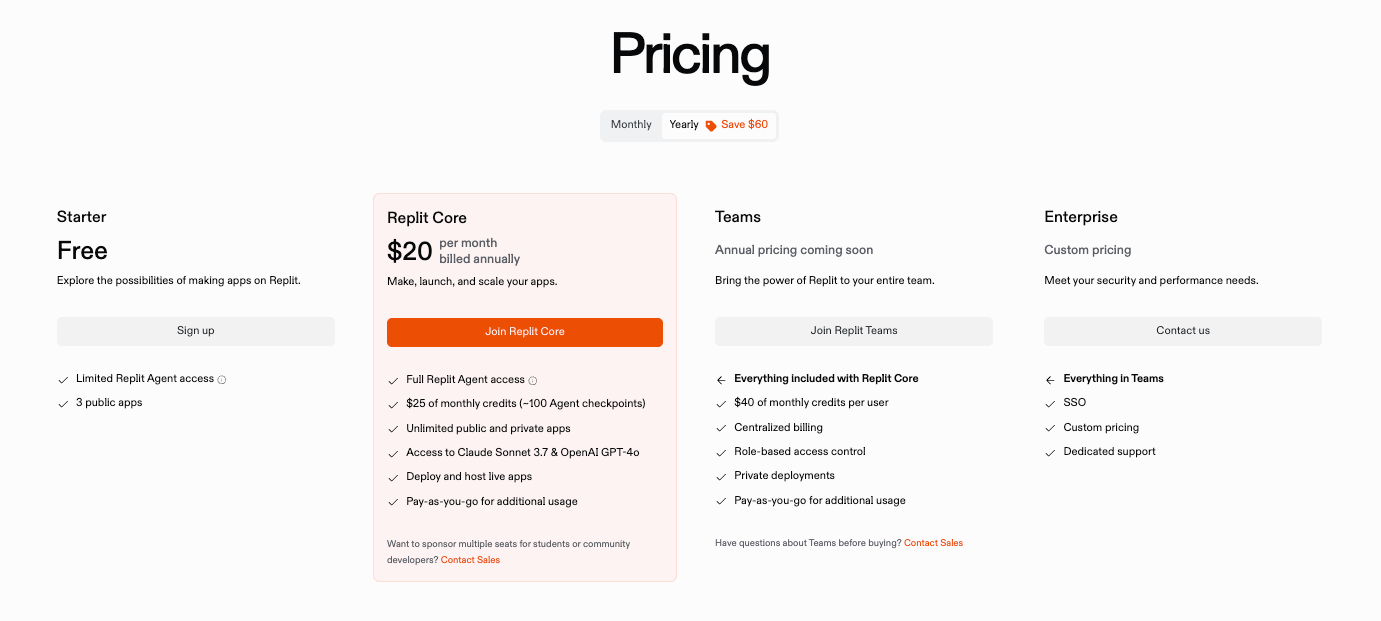Image resolution: width=1381 pixels, height=621 pixels.
Task: Open info icon beside Full Replit Agent access
Action: click(x=533, y=381)
